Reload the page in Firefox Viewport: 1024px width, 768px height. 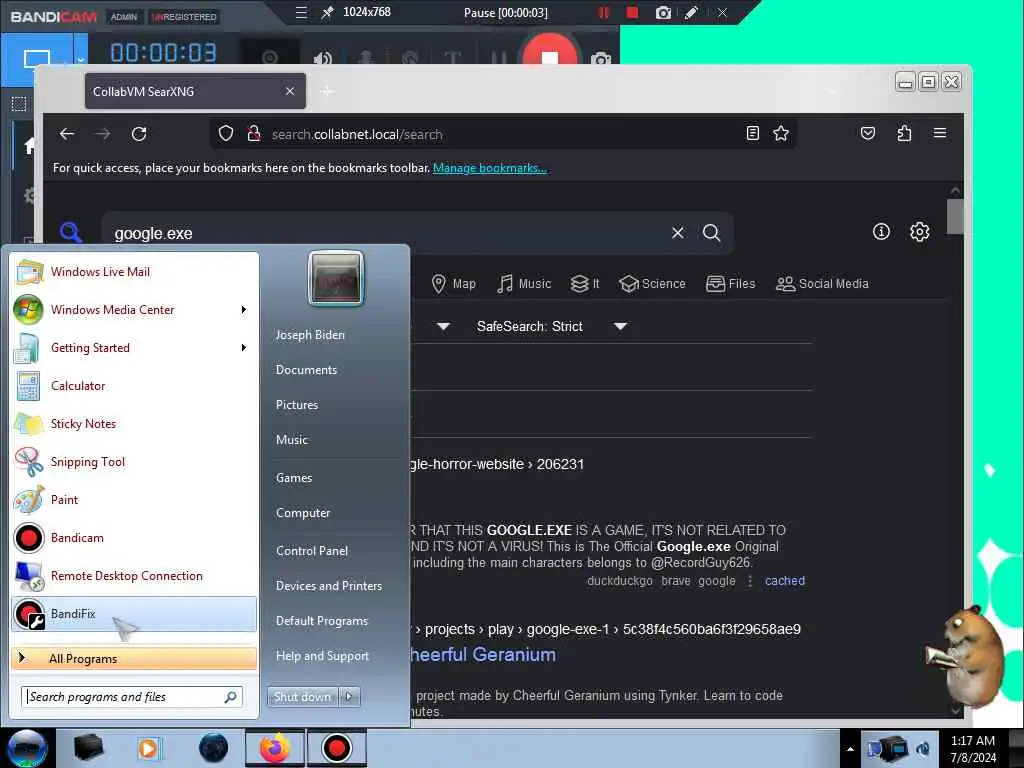pyautogui.click(x=138, y=134)
